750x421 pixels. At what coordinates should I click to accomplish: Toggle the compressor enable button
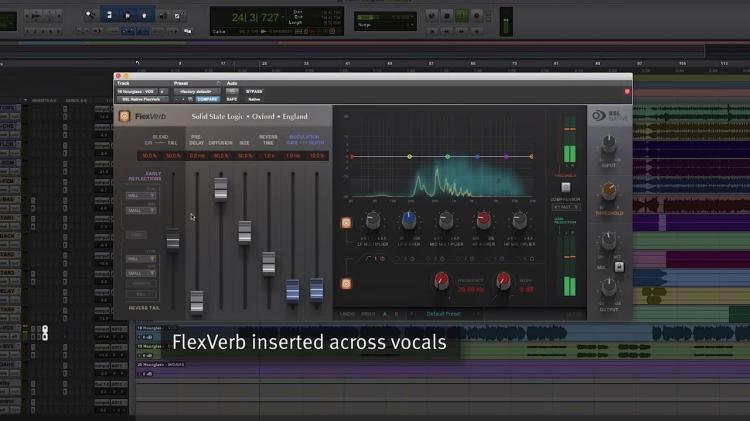(565, 187)
